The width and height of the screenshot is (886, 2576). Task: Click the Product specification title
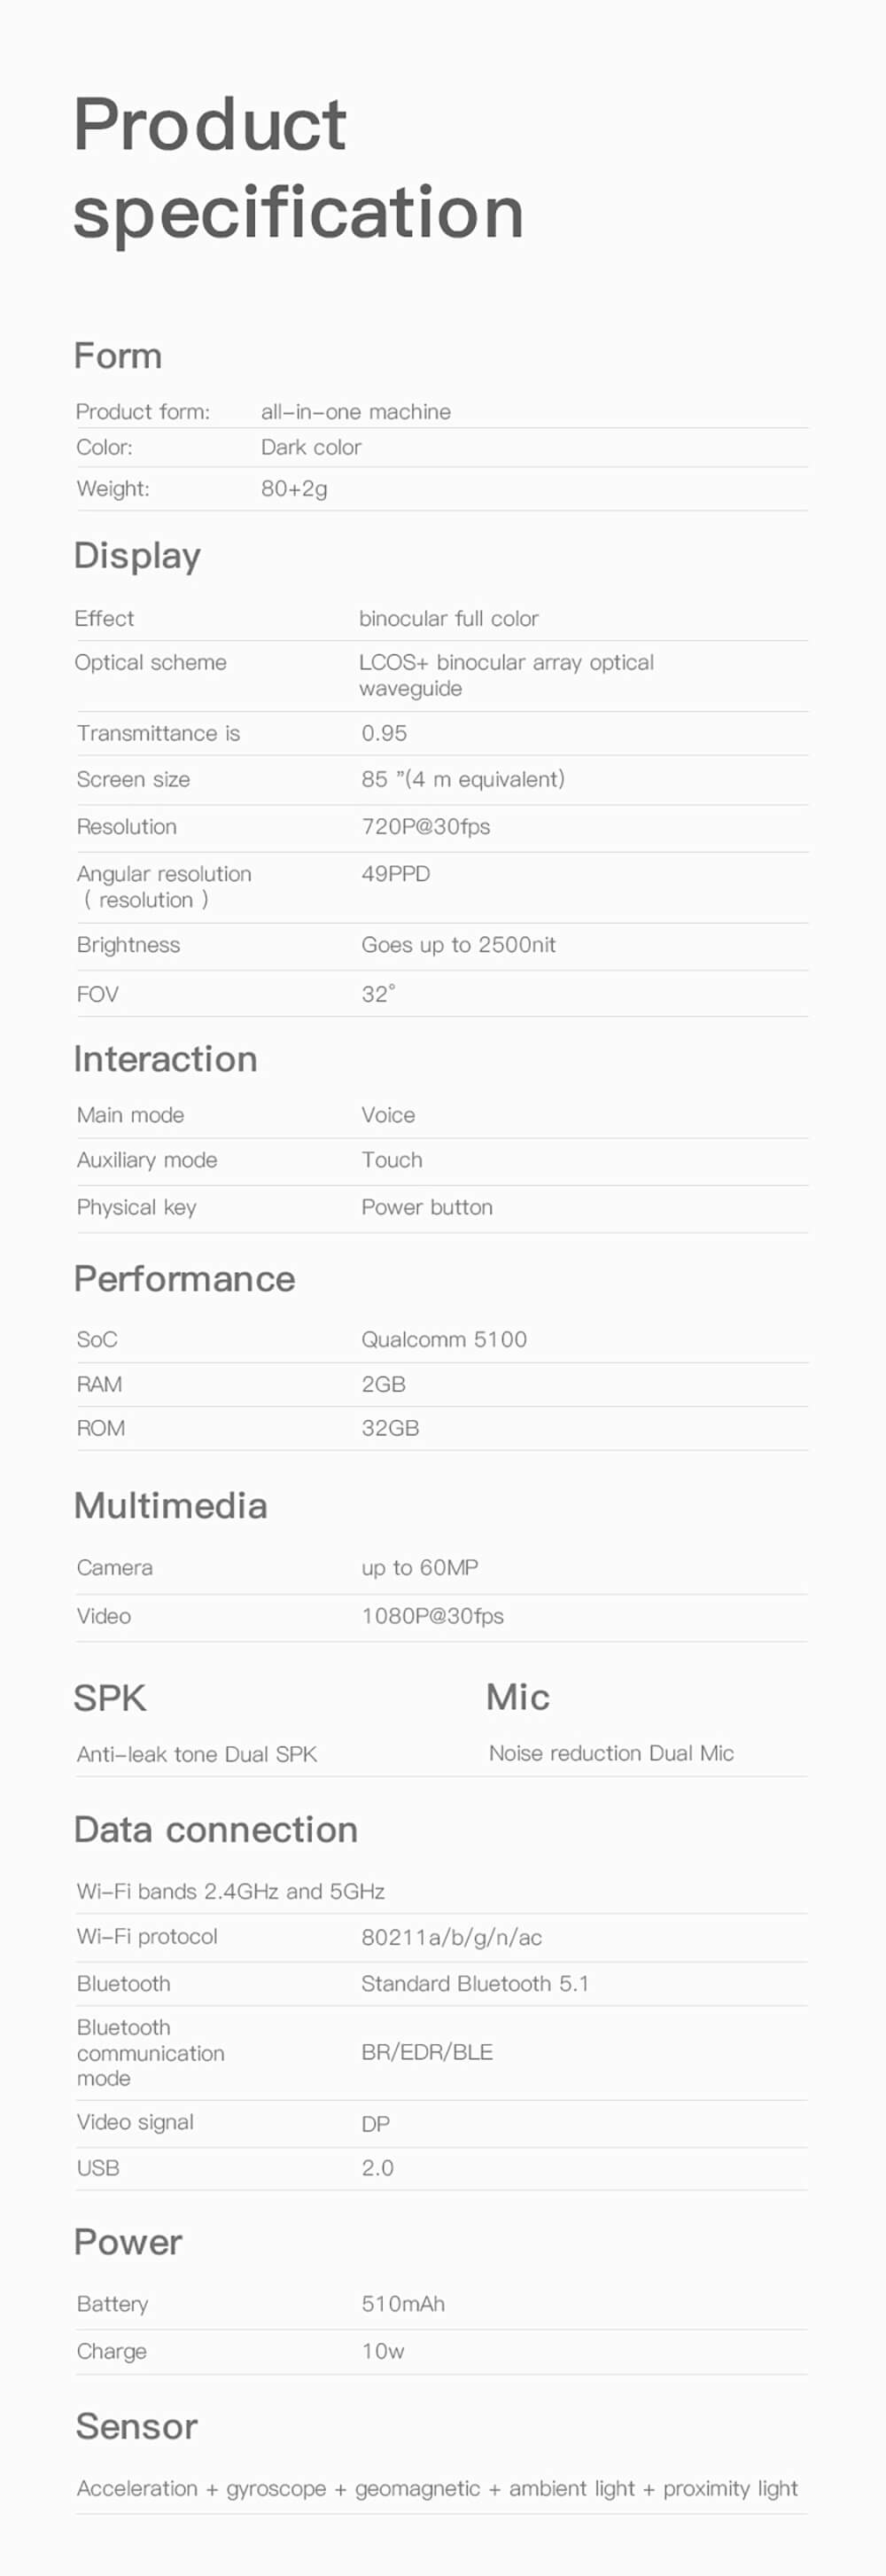298,167
